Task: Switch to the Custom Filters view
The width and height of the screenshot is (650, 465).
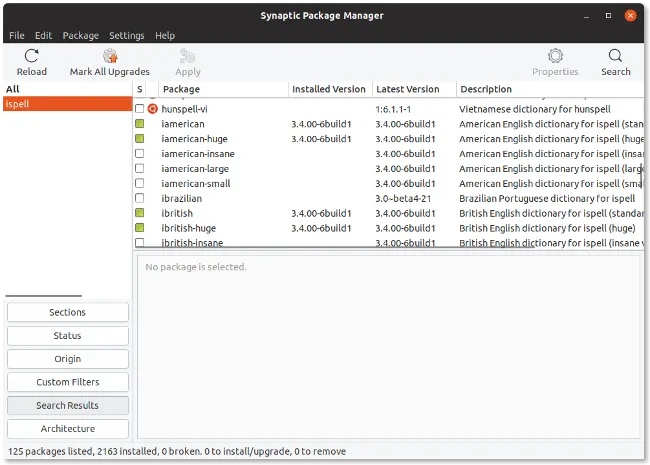Action: 67,382
